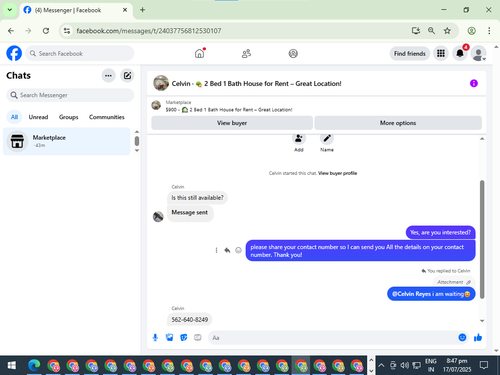Click the '@Celvin Reyes i am waiting' message
Screen dimensions: 500x375
click(x=431, y=294)
